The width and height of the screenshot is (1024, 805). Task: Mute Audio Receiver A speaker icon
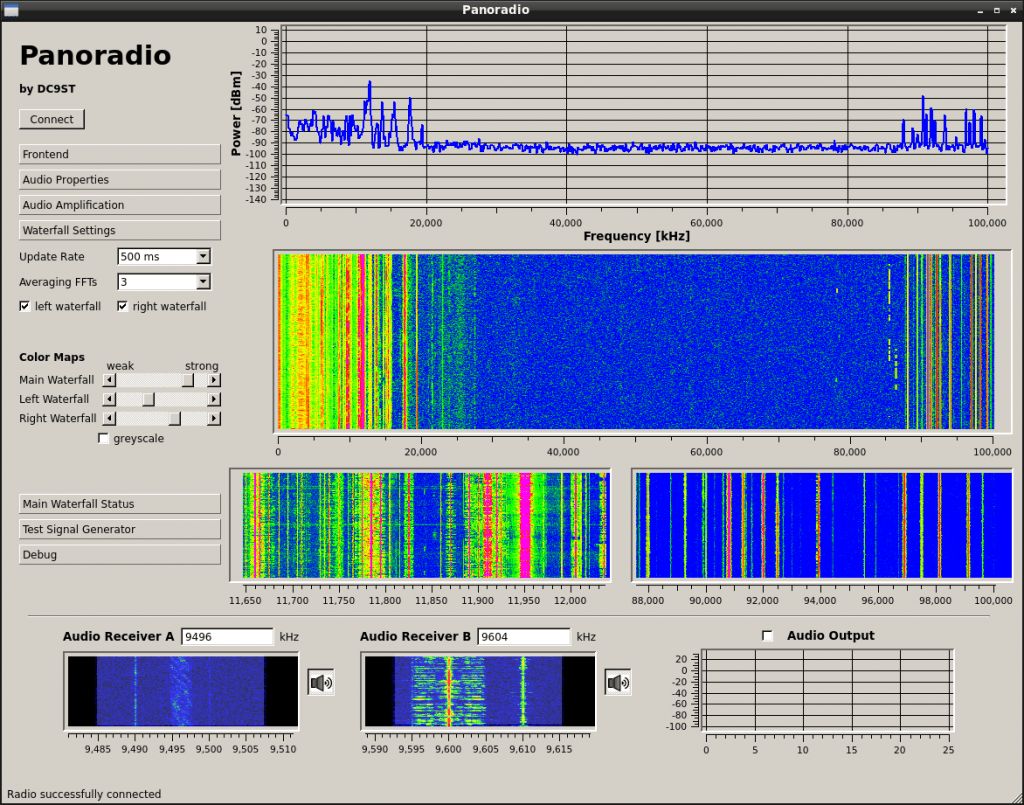tap(321, 683)
